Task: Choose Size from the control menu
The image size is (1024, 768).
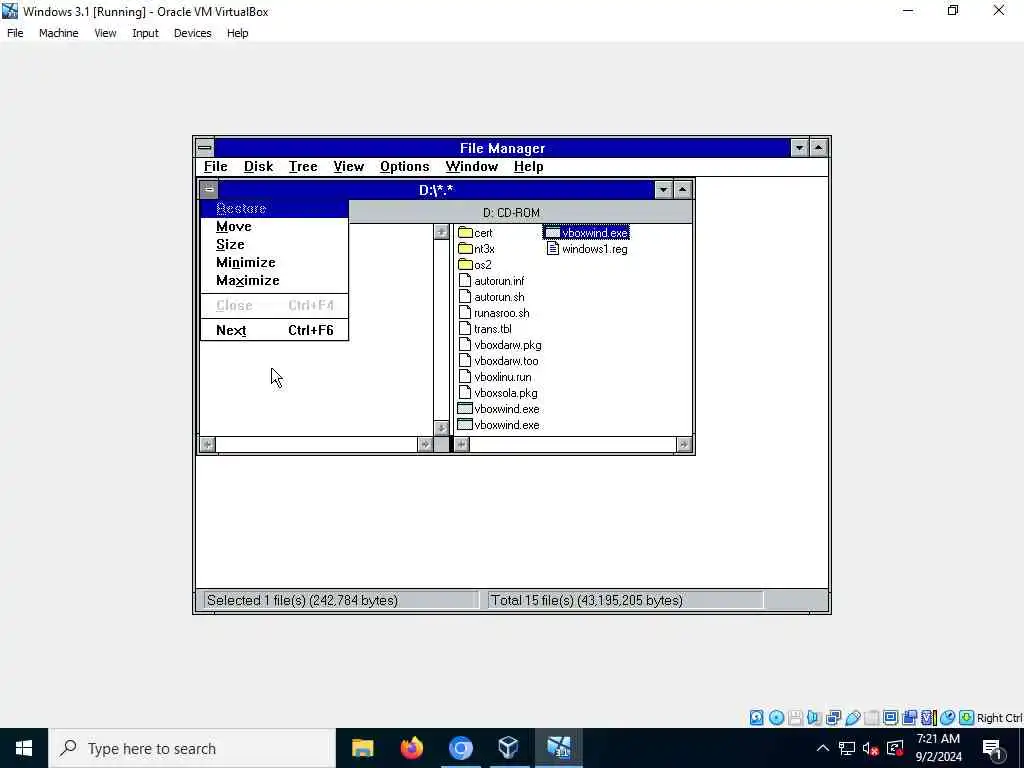Action: 274,244
